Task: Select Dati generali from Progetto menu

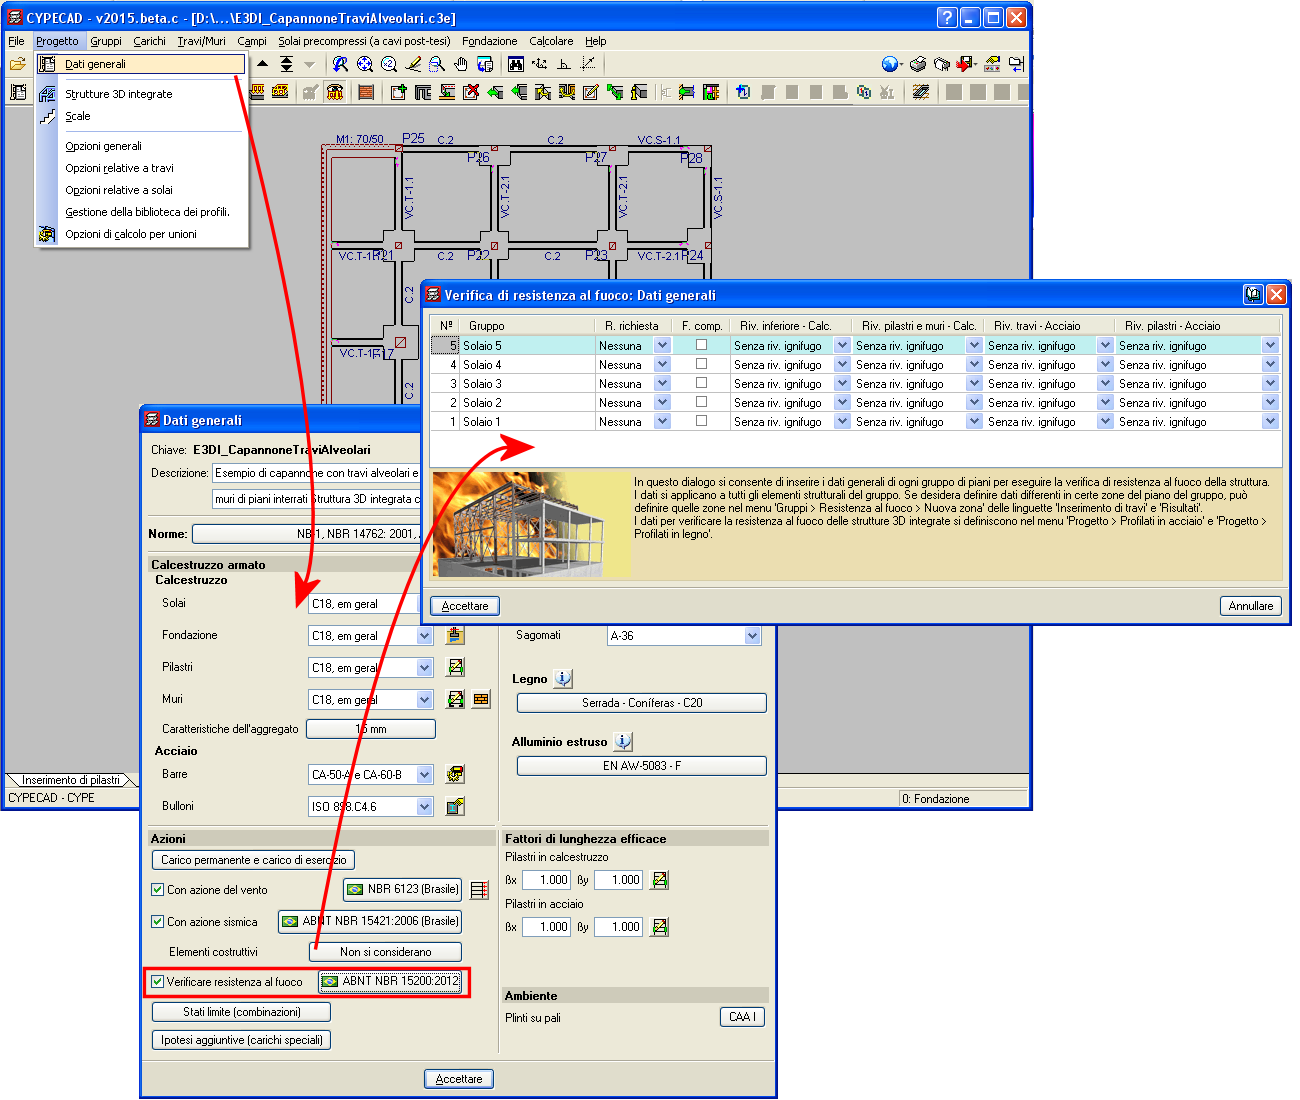Action: (141, 64)
